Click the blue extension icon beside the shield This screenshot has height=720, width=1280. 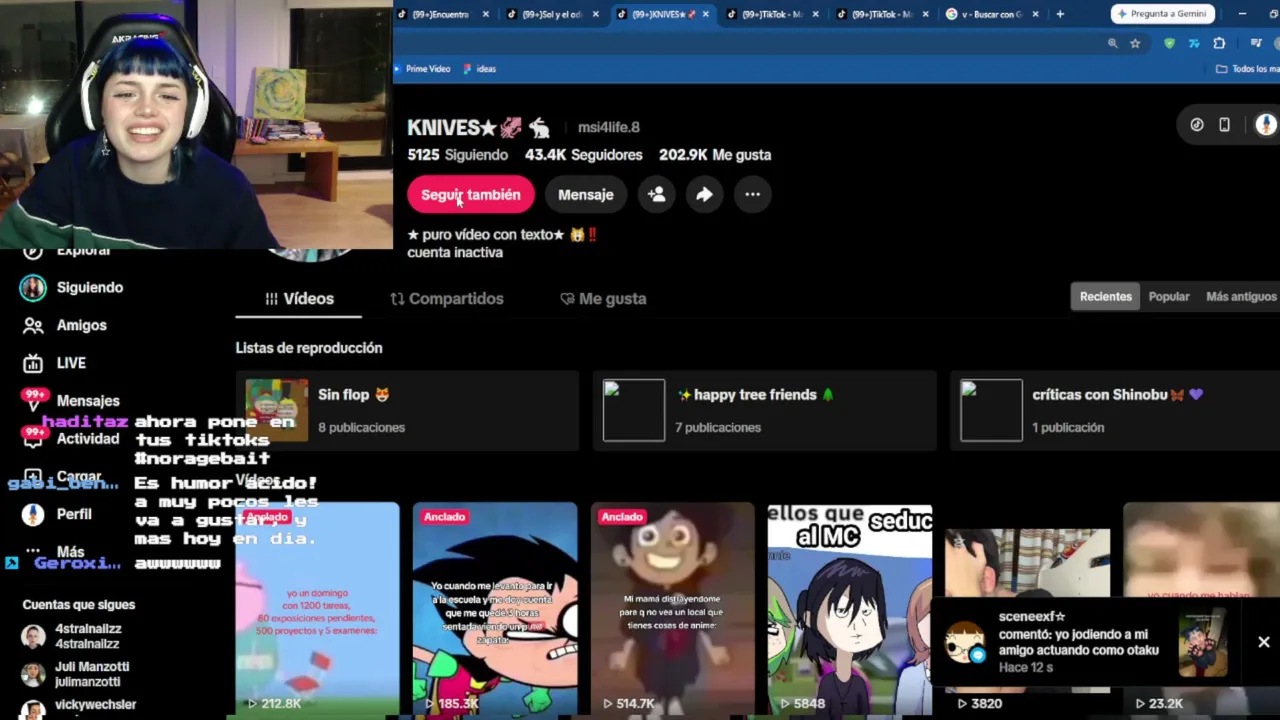pyautogui.click(x=1194, y=43)
